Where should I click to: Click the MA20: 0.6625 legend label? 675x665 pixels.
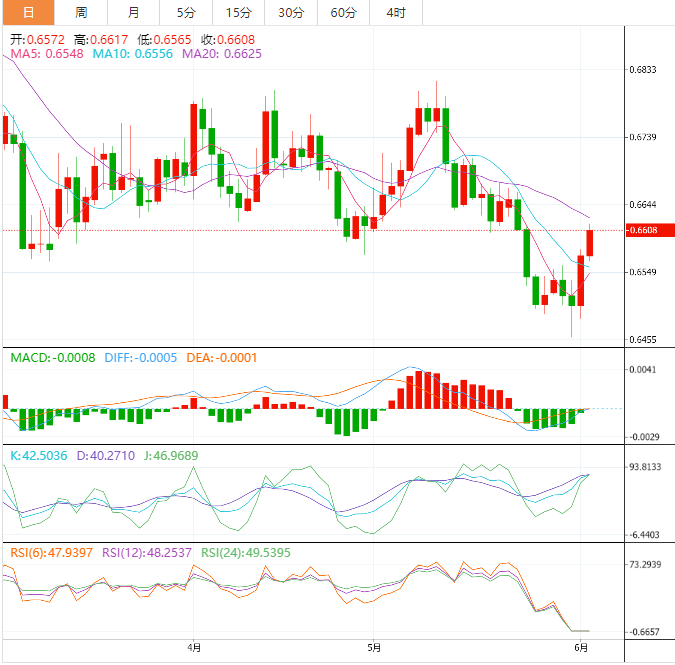pyautogui.click(x=222, y=53)
